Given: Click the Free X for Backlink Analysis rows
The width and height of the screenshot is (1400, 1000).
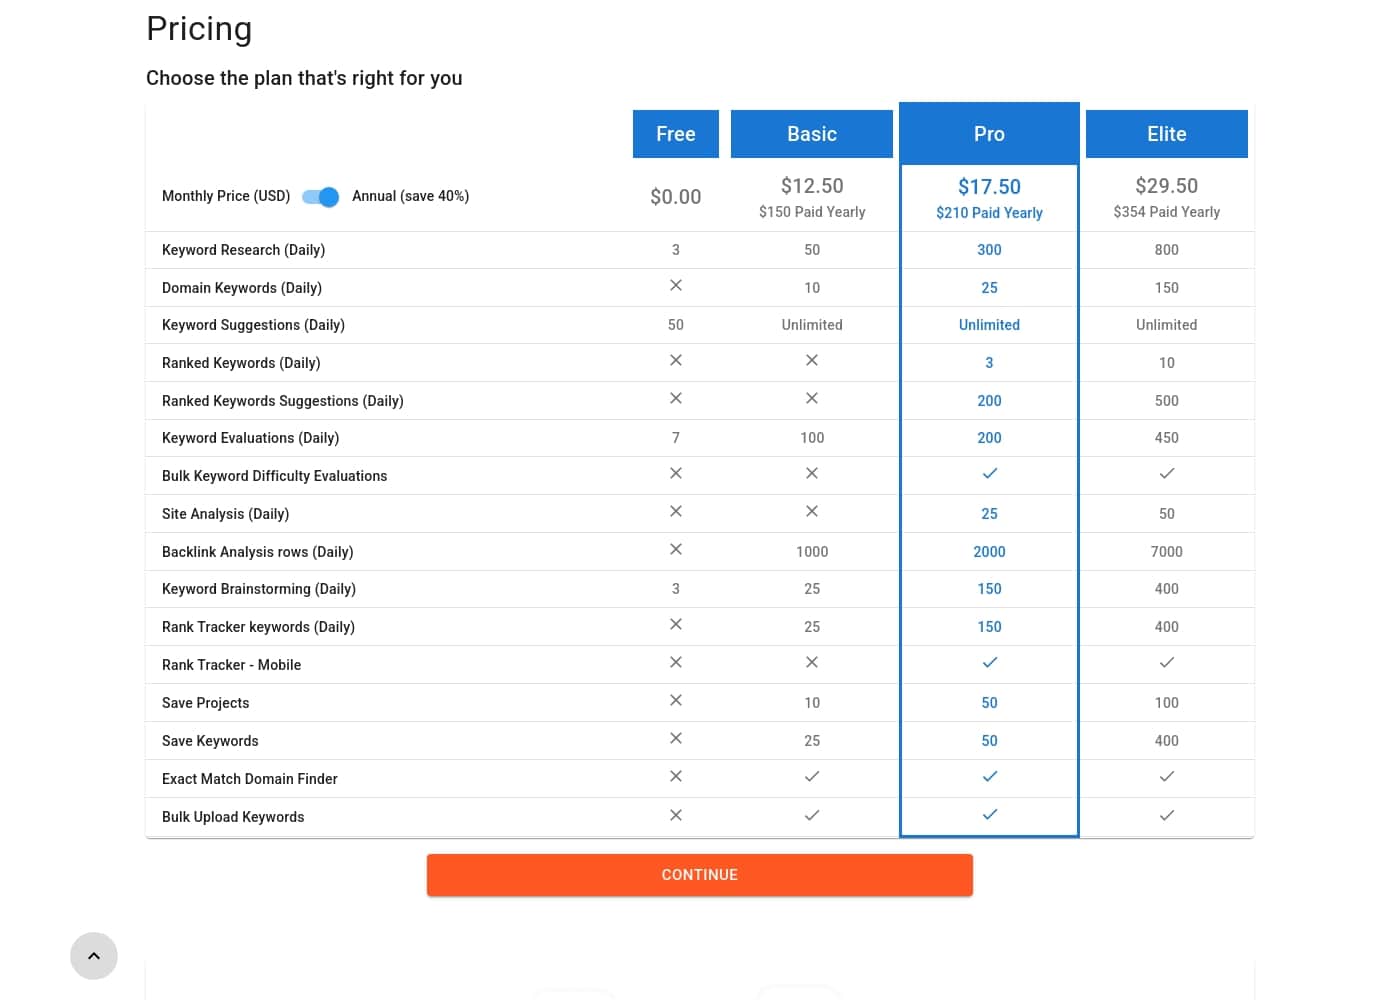Looking at the screenshot, I should coord(676,550).
